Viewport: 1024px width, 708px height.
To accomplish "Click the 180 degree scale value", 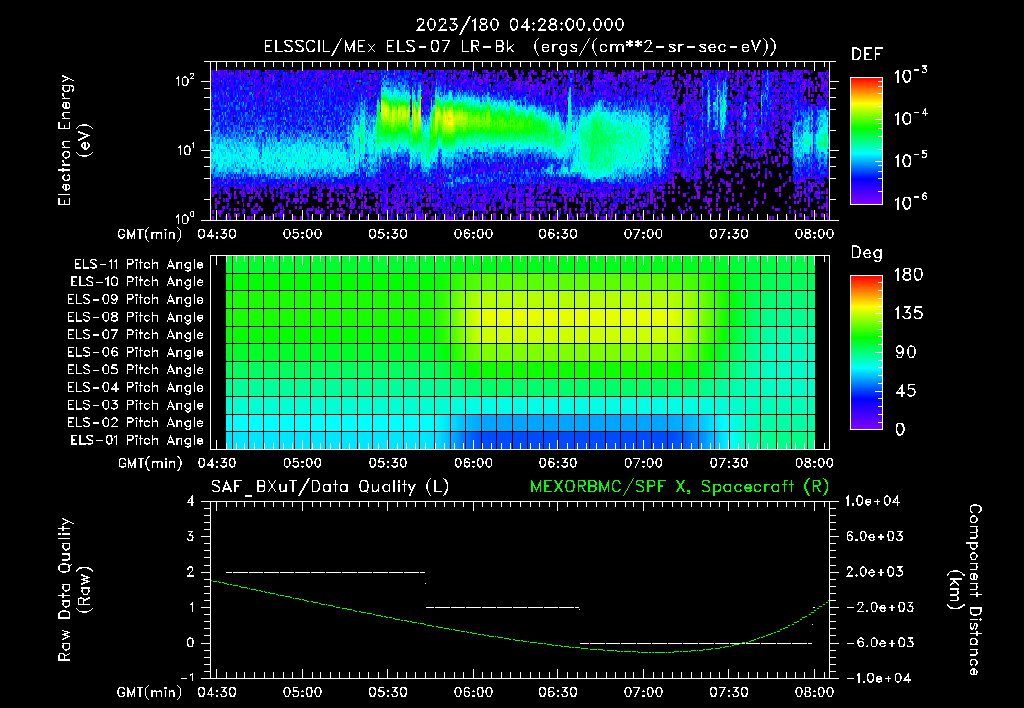I will [908, 275].
